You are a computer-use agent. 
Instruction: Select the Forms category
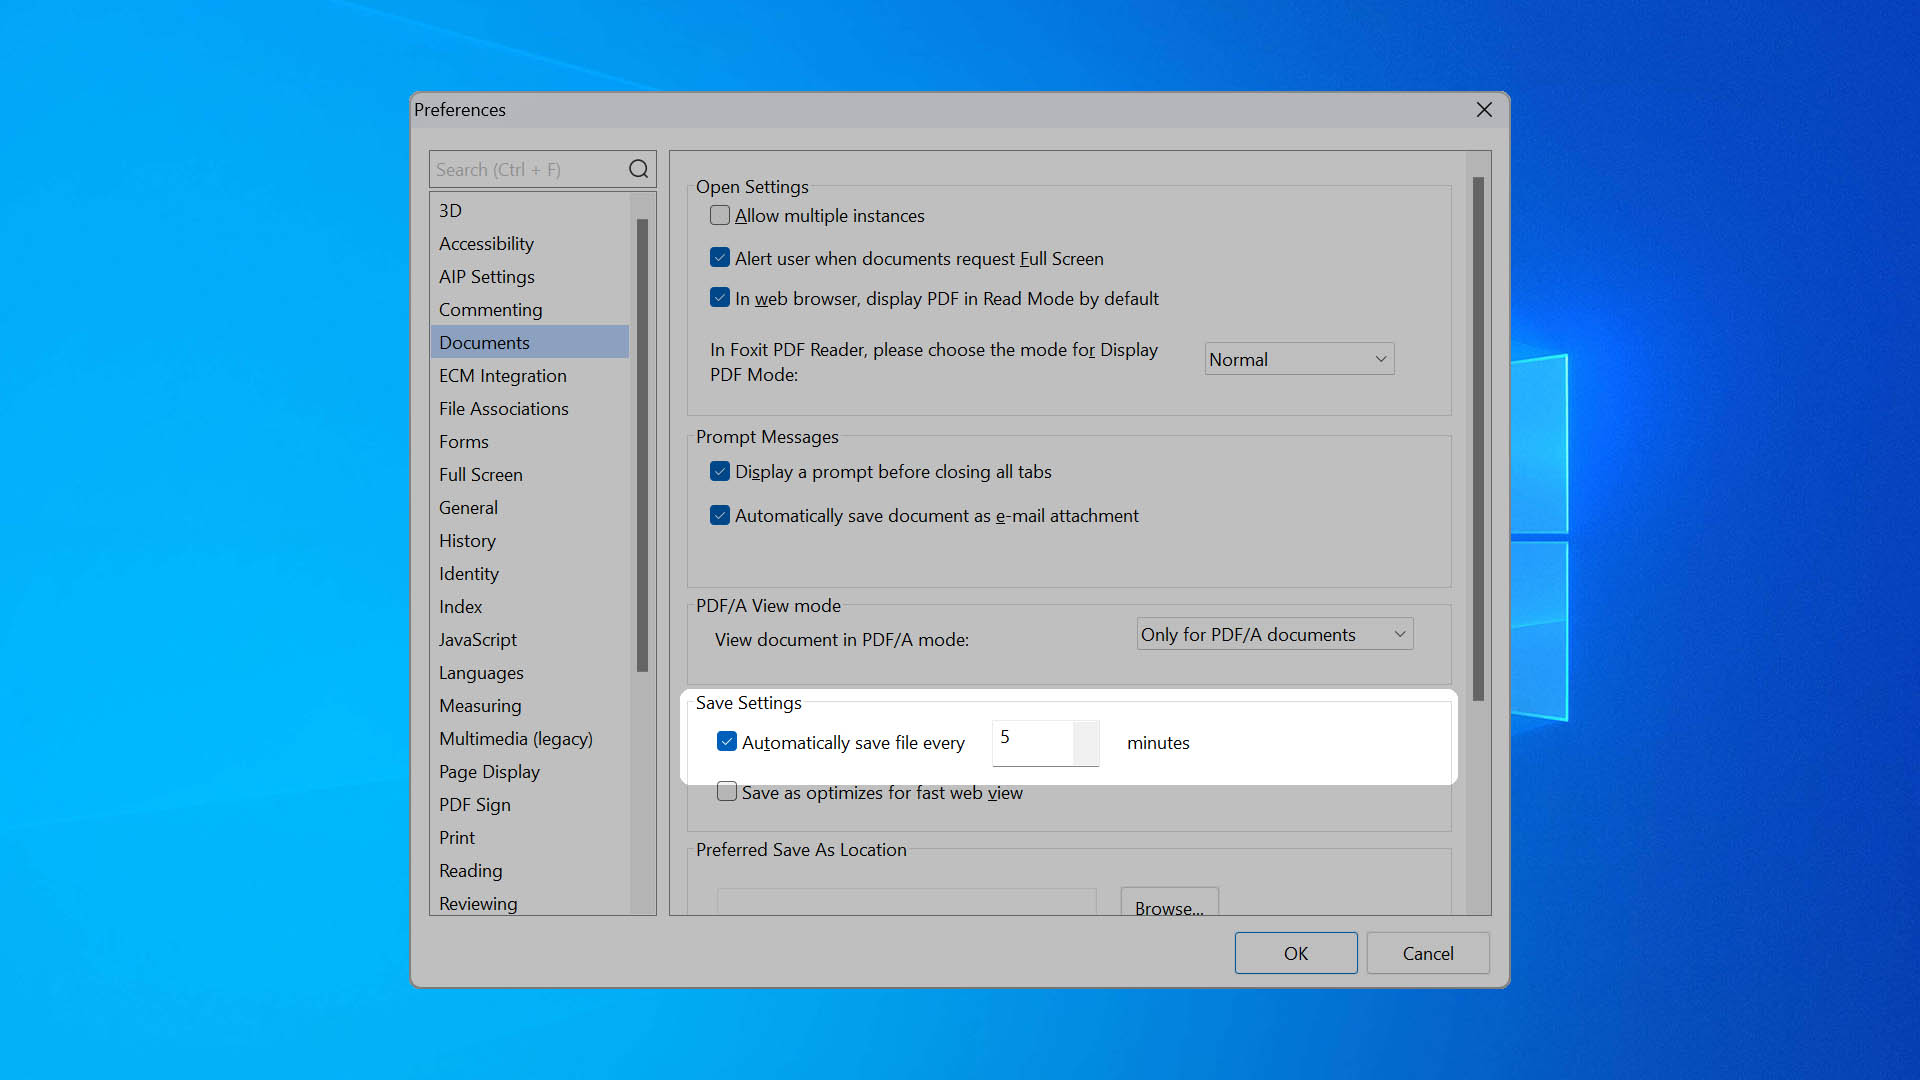pyautogui.click(x=530, y=441)
